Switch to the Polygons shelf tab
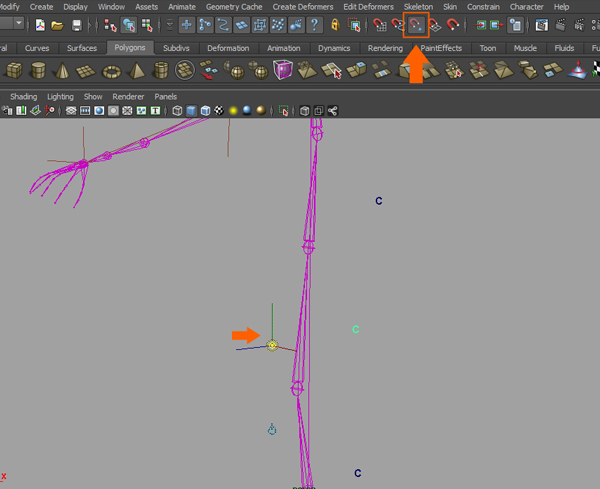 click(x=130, y=48)
